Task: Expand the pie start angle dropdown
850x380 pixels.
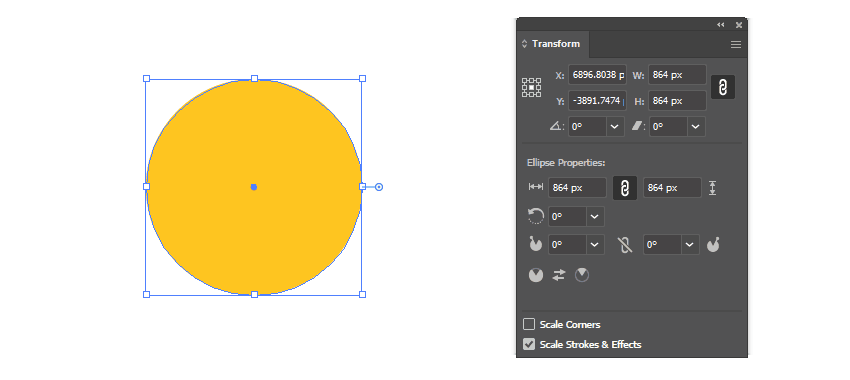Action: coord(595,244)
